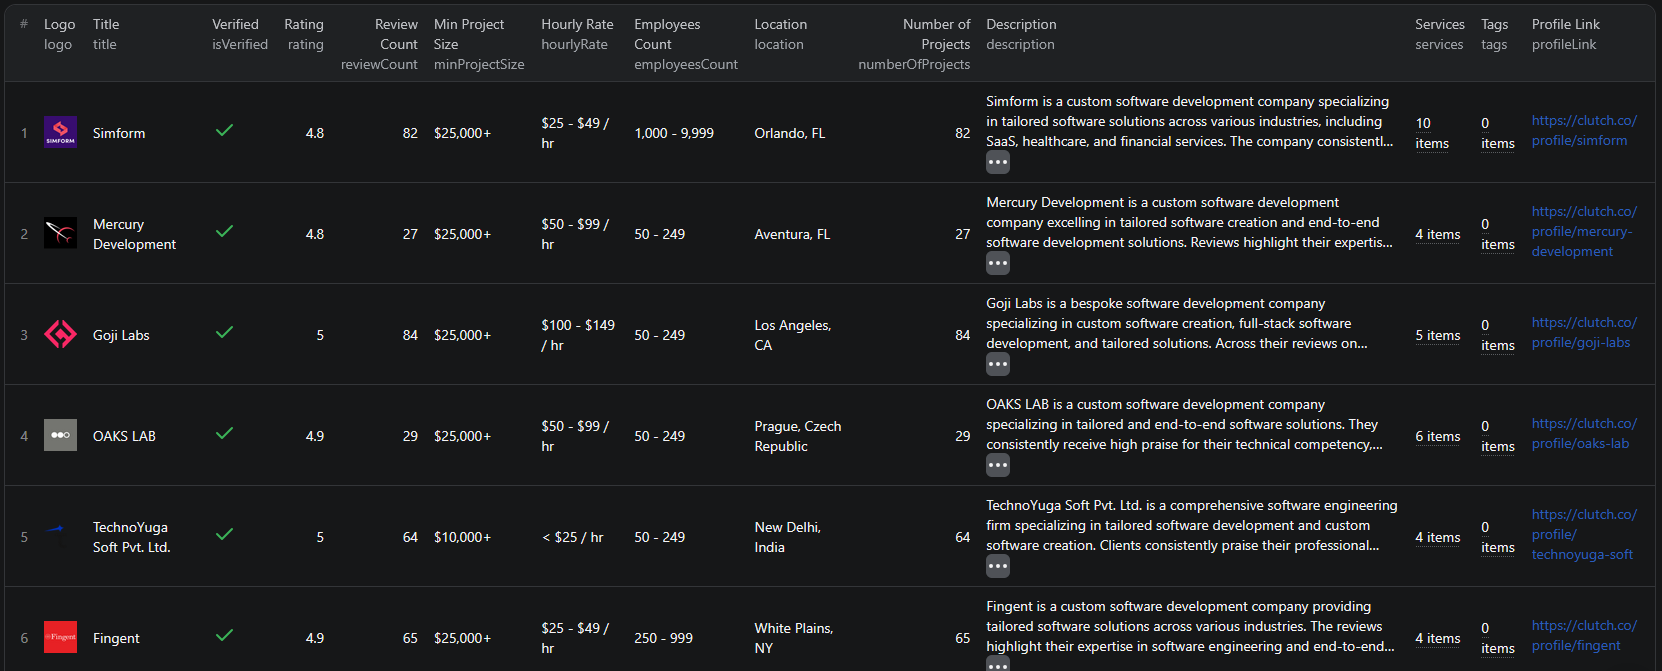This screenshot has height=671, width=1662.
Task: Click the OAKS LAB gray logo
Action: (x=60, y=435)
